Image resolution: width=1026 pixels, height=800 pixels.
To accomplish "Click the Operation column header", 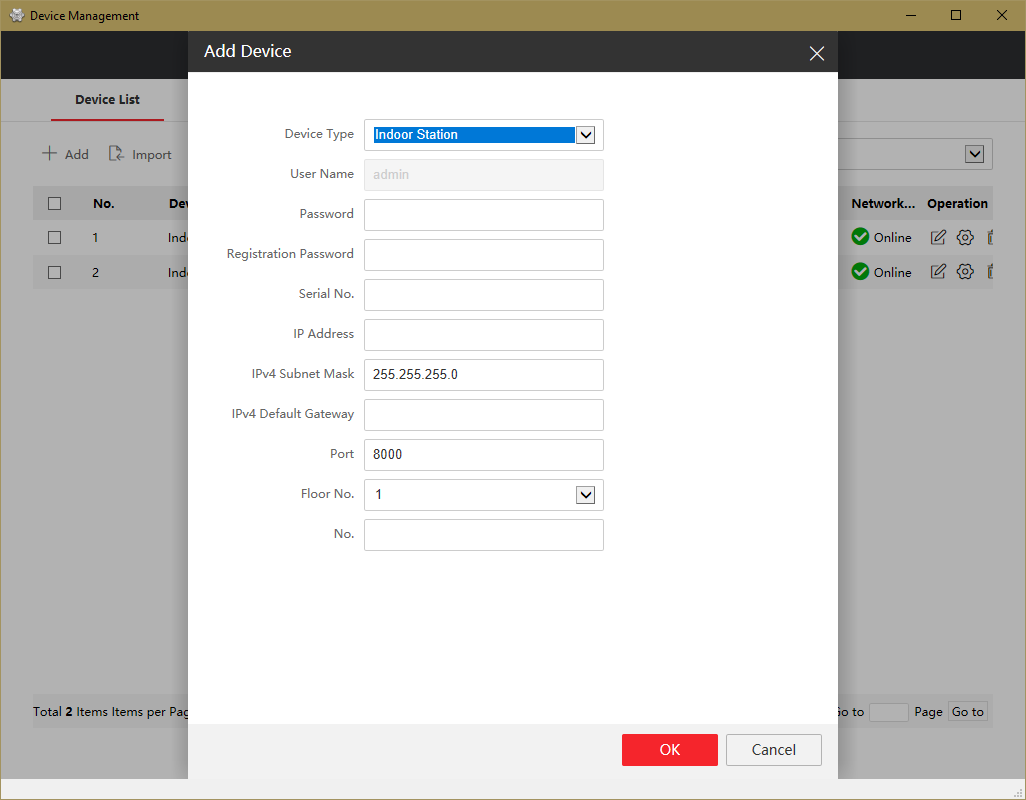I will pos(957,203).
